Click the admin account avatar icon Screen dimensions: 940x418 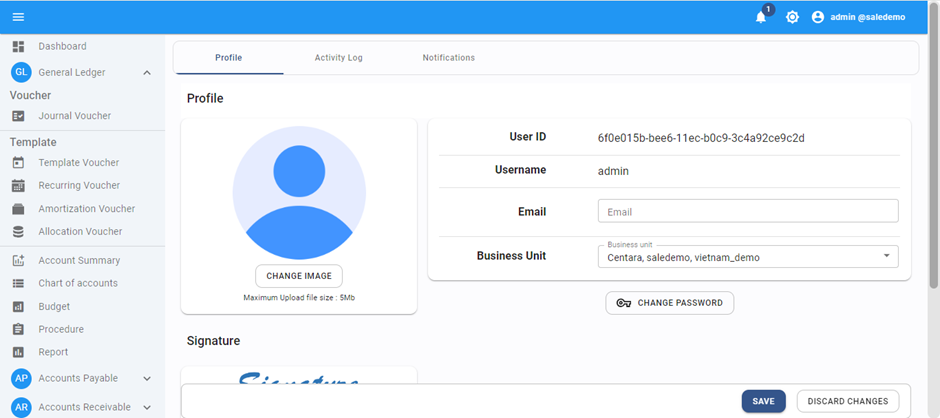click(x=818, y=17)
